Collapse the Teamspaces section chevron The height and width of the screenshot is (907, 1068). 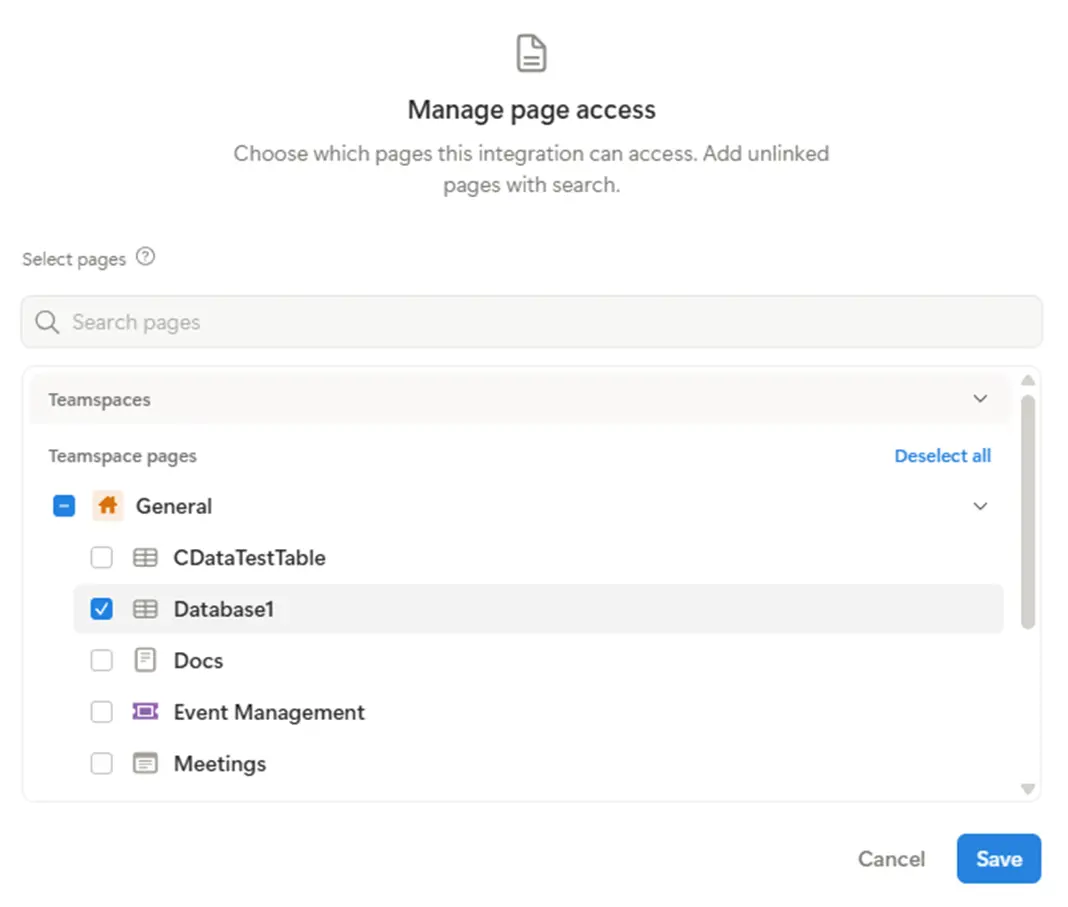click(980, 399)
